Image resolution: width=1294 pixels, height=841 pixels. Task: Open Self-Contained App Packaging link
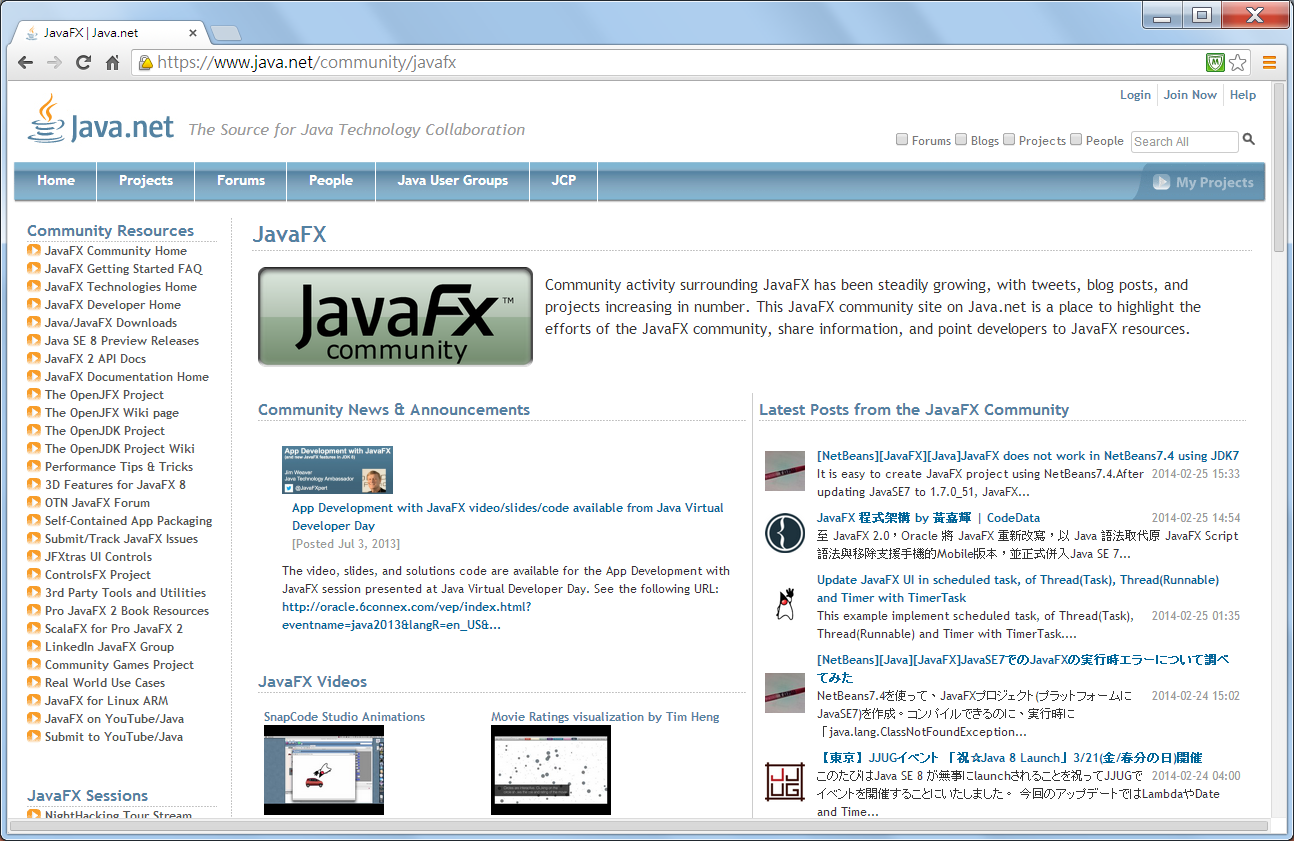tap(128, 521)
